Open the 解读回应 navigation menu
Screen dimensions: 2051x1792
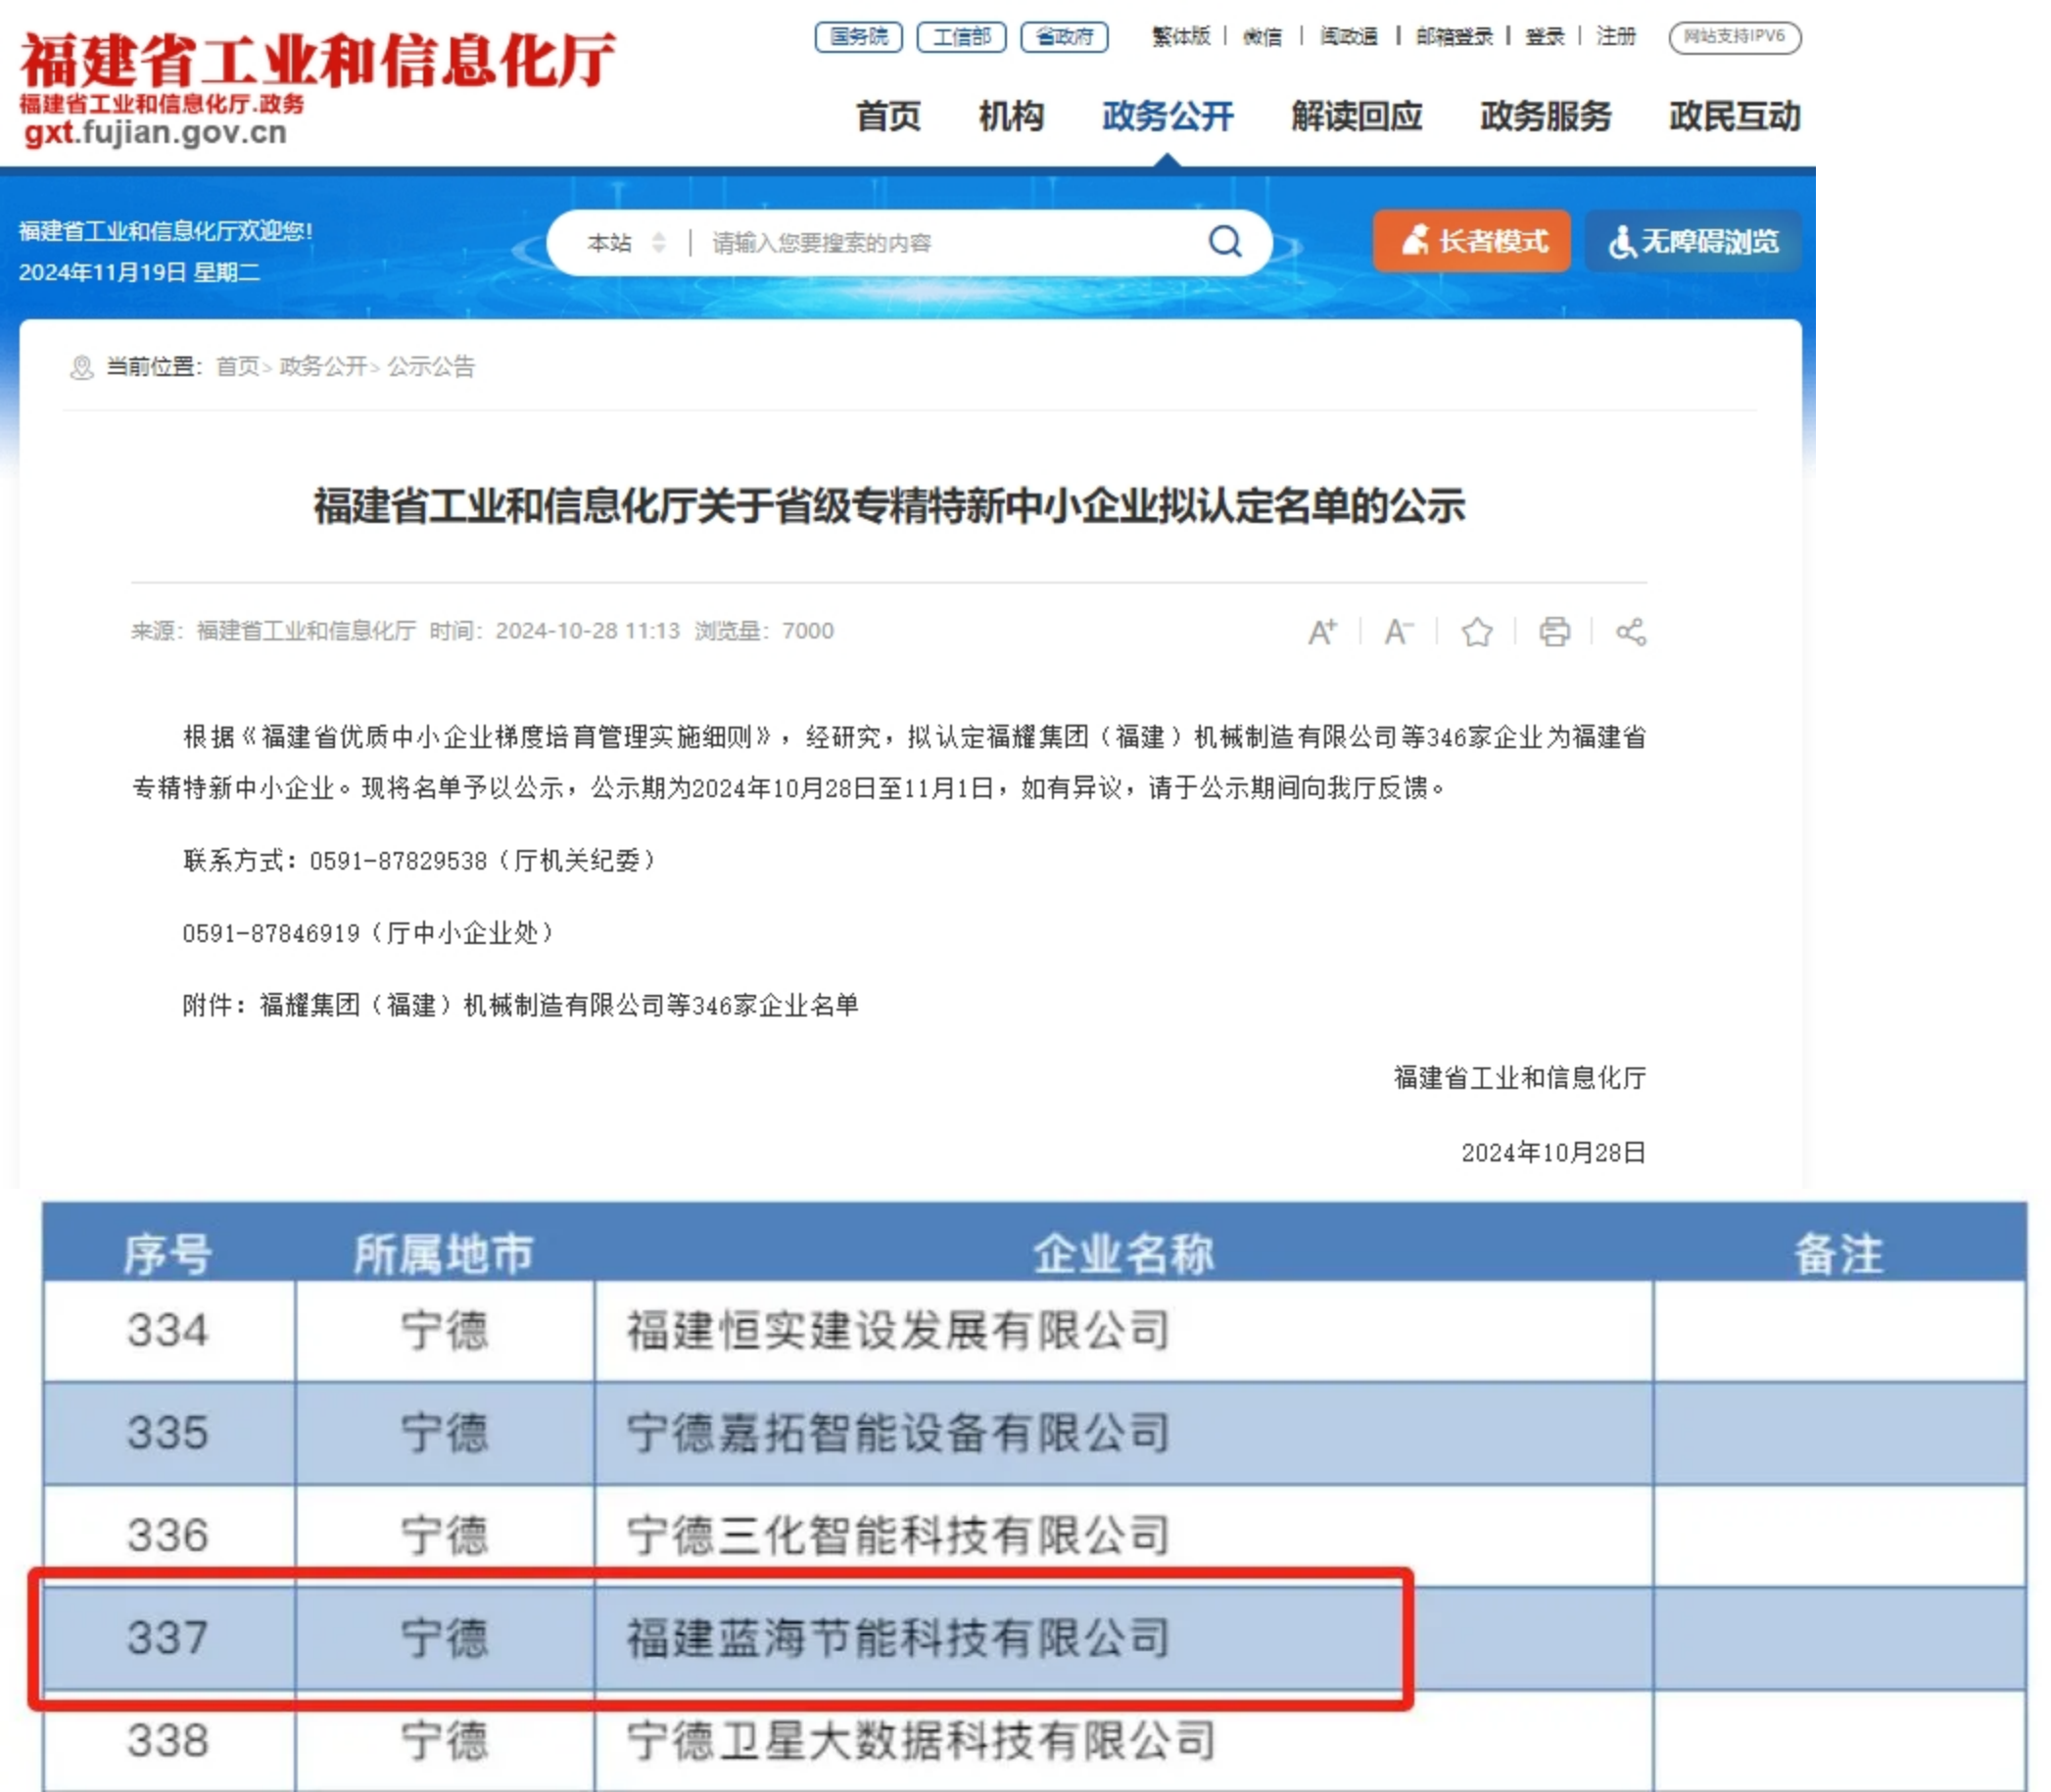[1356, 117]
